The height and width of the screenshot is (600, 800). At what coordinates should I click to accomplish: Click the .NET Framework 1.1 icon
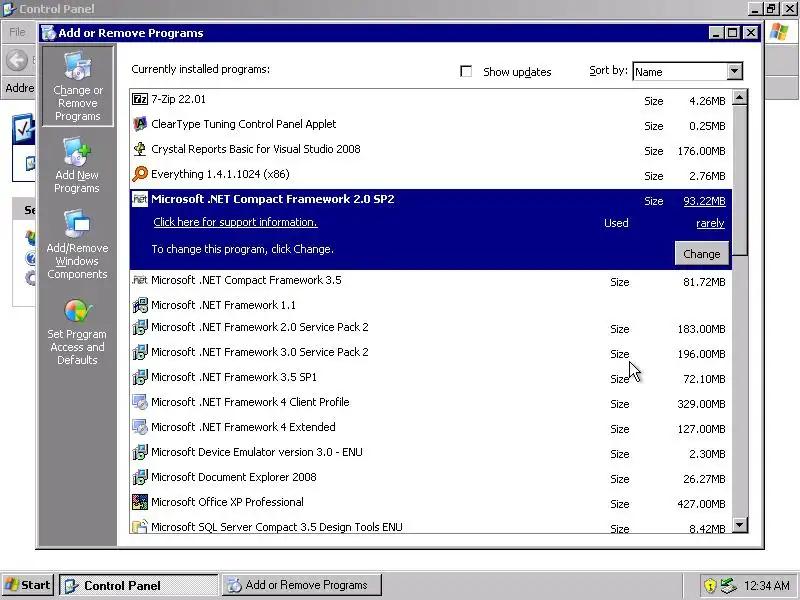point(140,305)
